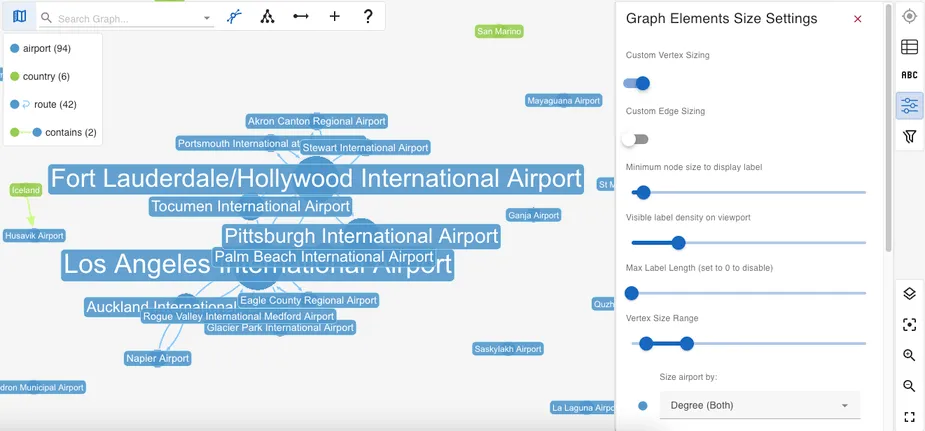Screen dimensions: 925x431
Task: Toggle country legend entry visibility
Action: tap(41, 76)
